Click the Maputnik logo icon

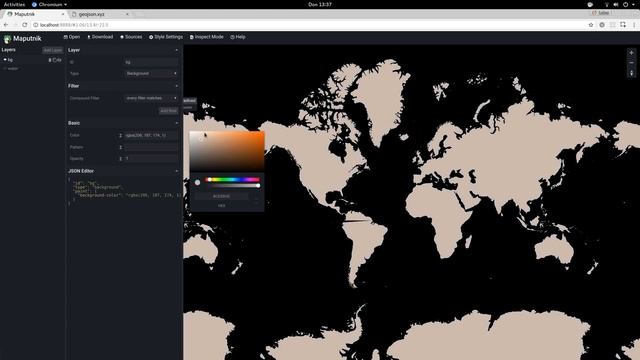[x=7, y=39]
